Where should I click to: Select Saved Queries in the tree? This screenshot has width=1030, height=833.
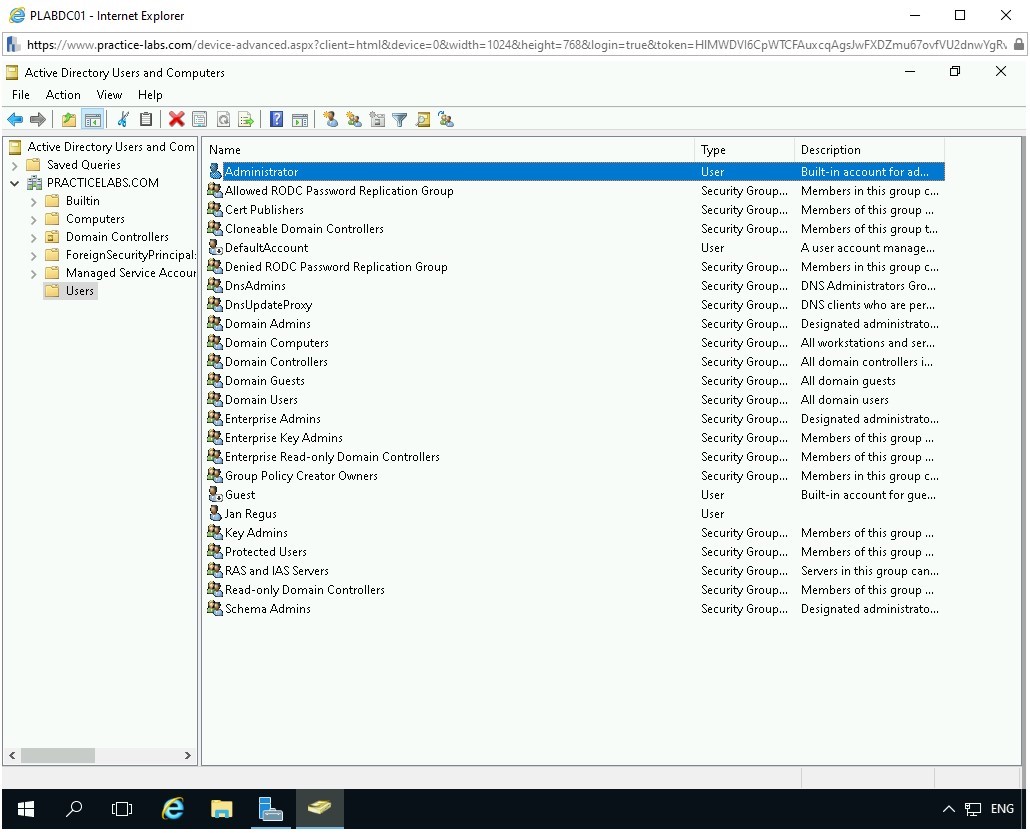click(83, 165)
